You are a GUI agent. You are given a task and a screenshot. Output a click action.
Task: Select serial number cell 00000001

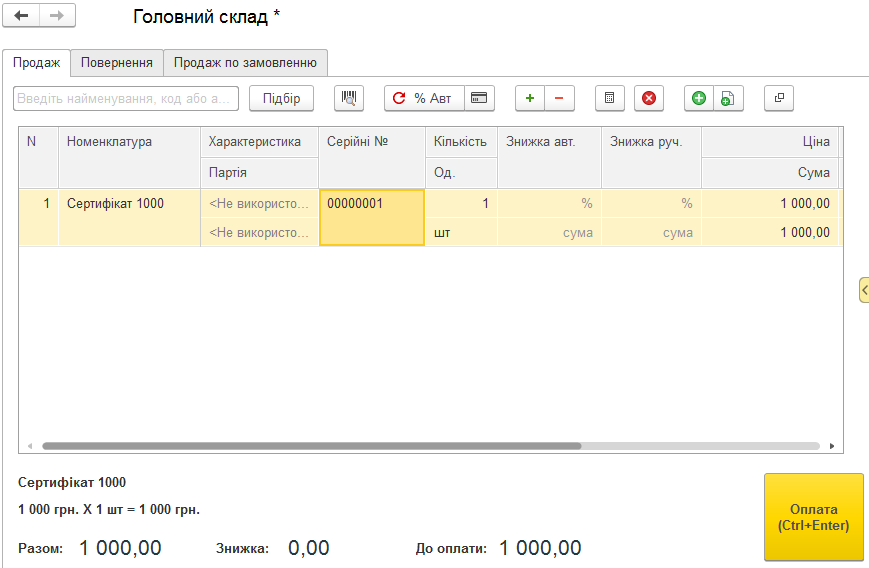click(x=372, y=217)
